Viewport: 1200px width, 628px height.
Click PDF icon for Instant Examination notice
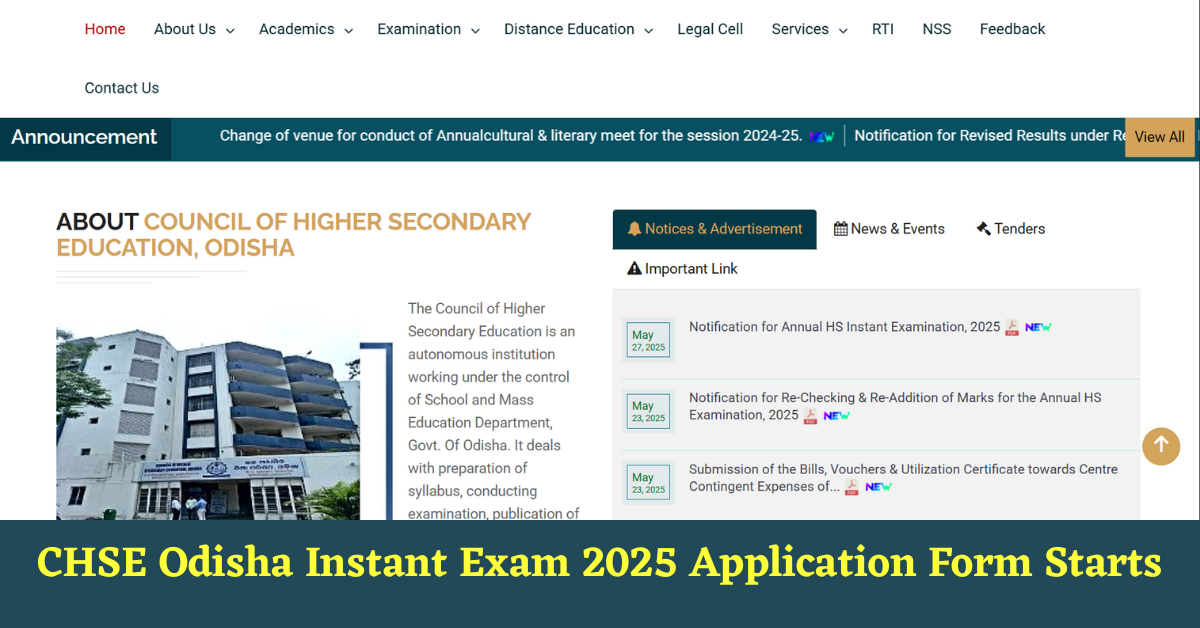click(x=1012, y=328)
